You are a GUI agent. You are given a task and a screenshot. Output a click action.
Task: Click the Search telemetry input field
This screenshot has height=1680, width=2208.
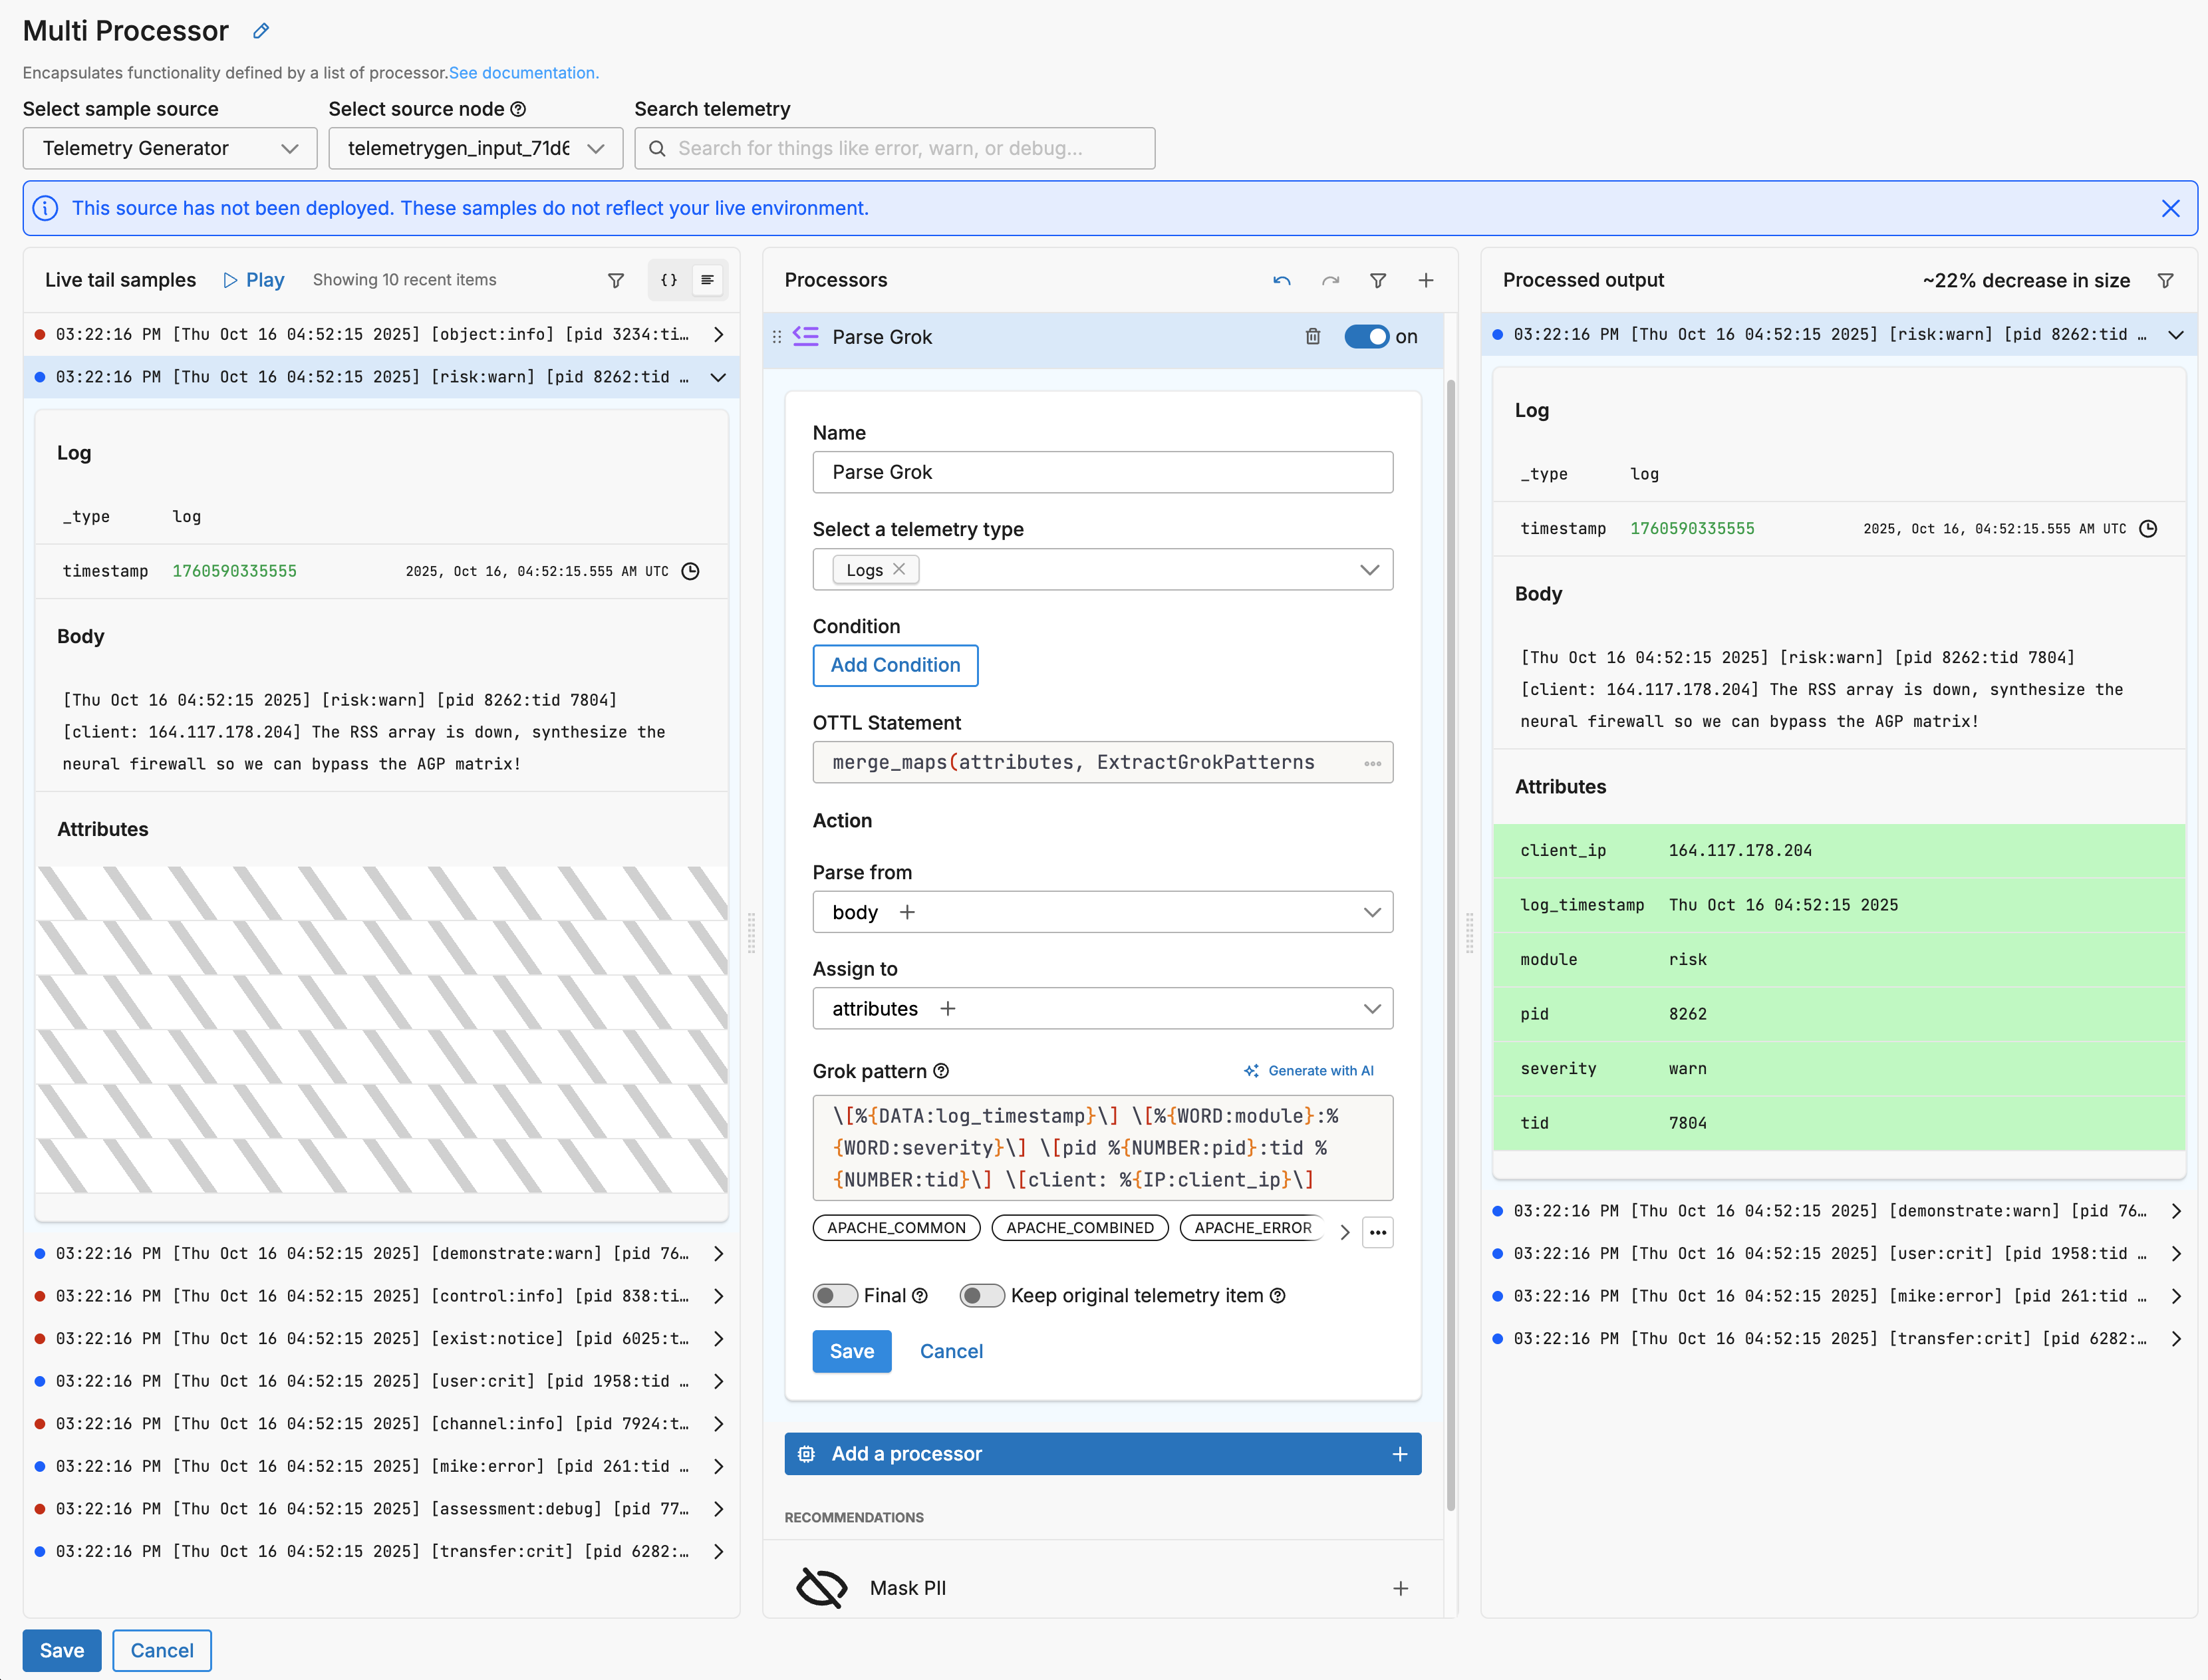pos(894,148)
